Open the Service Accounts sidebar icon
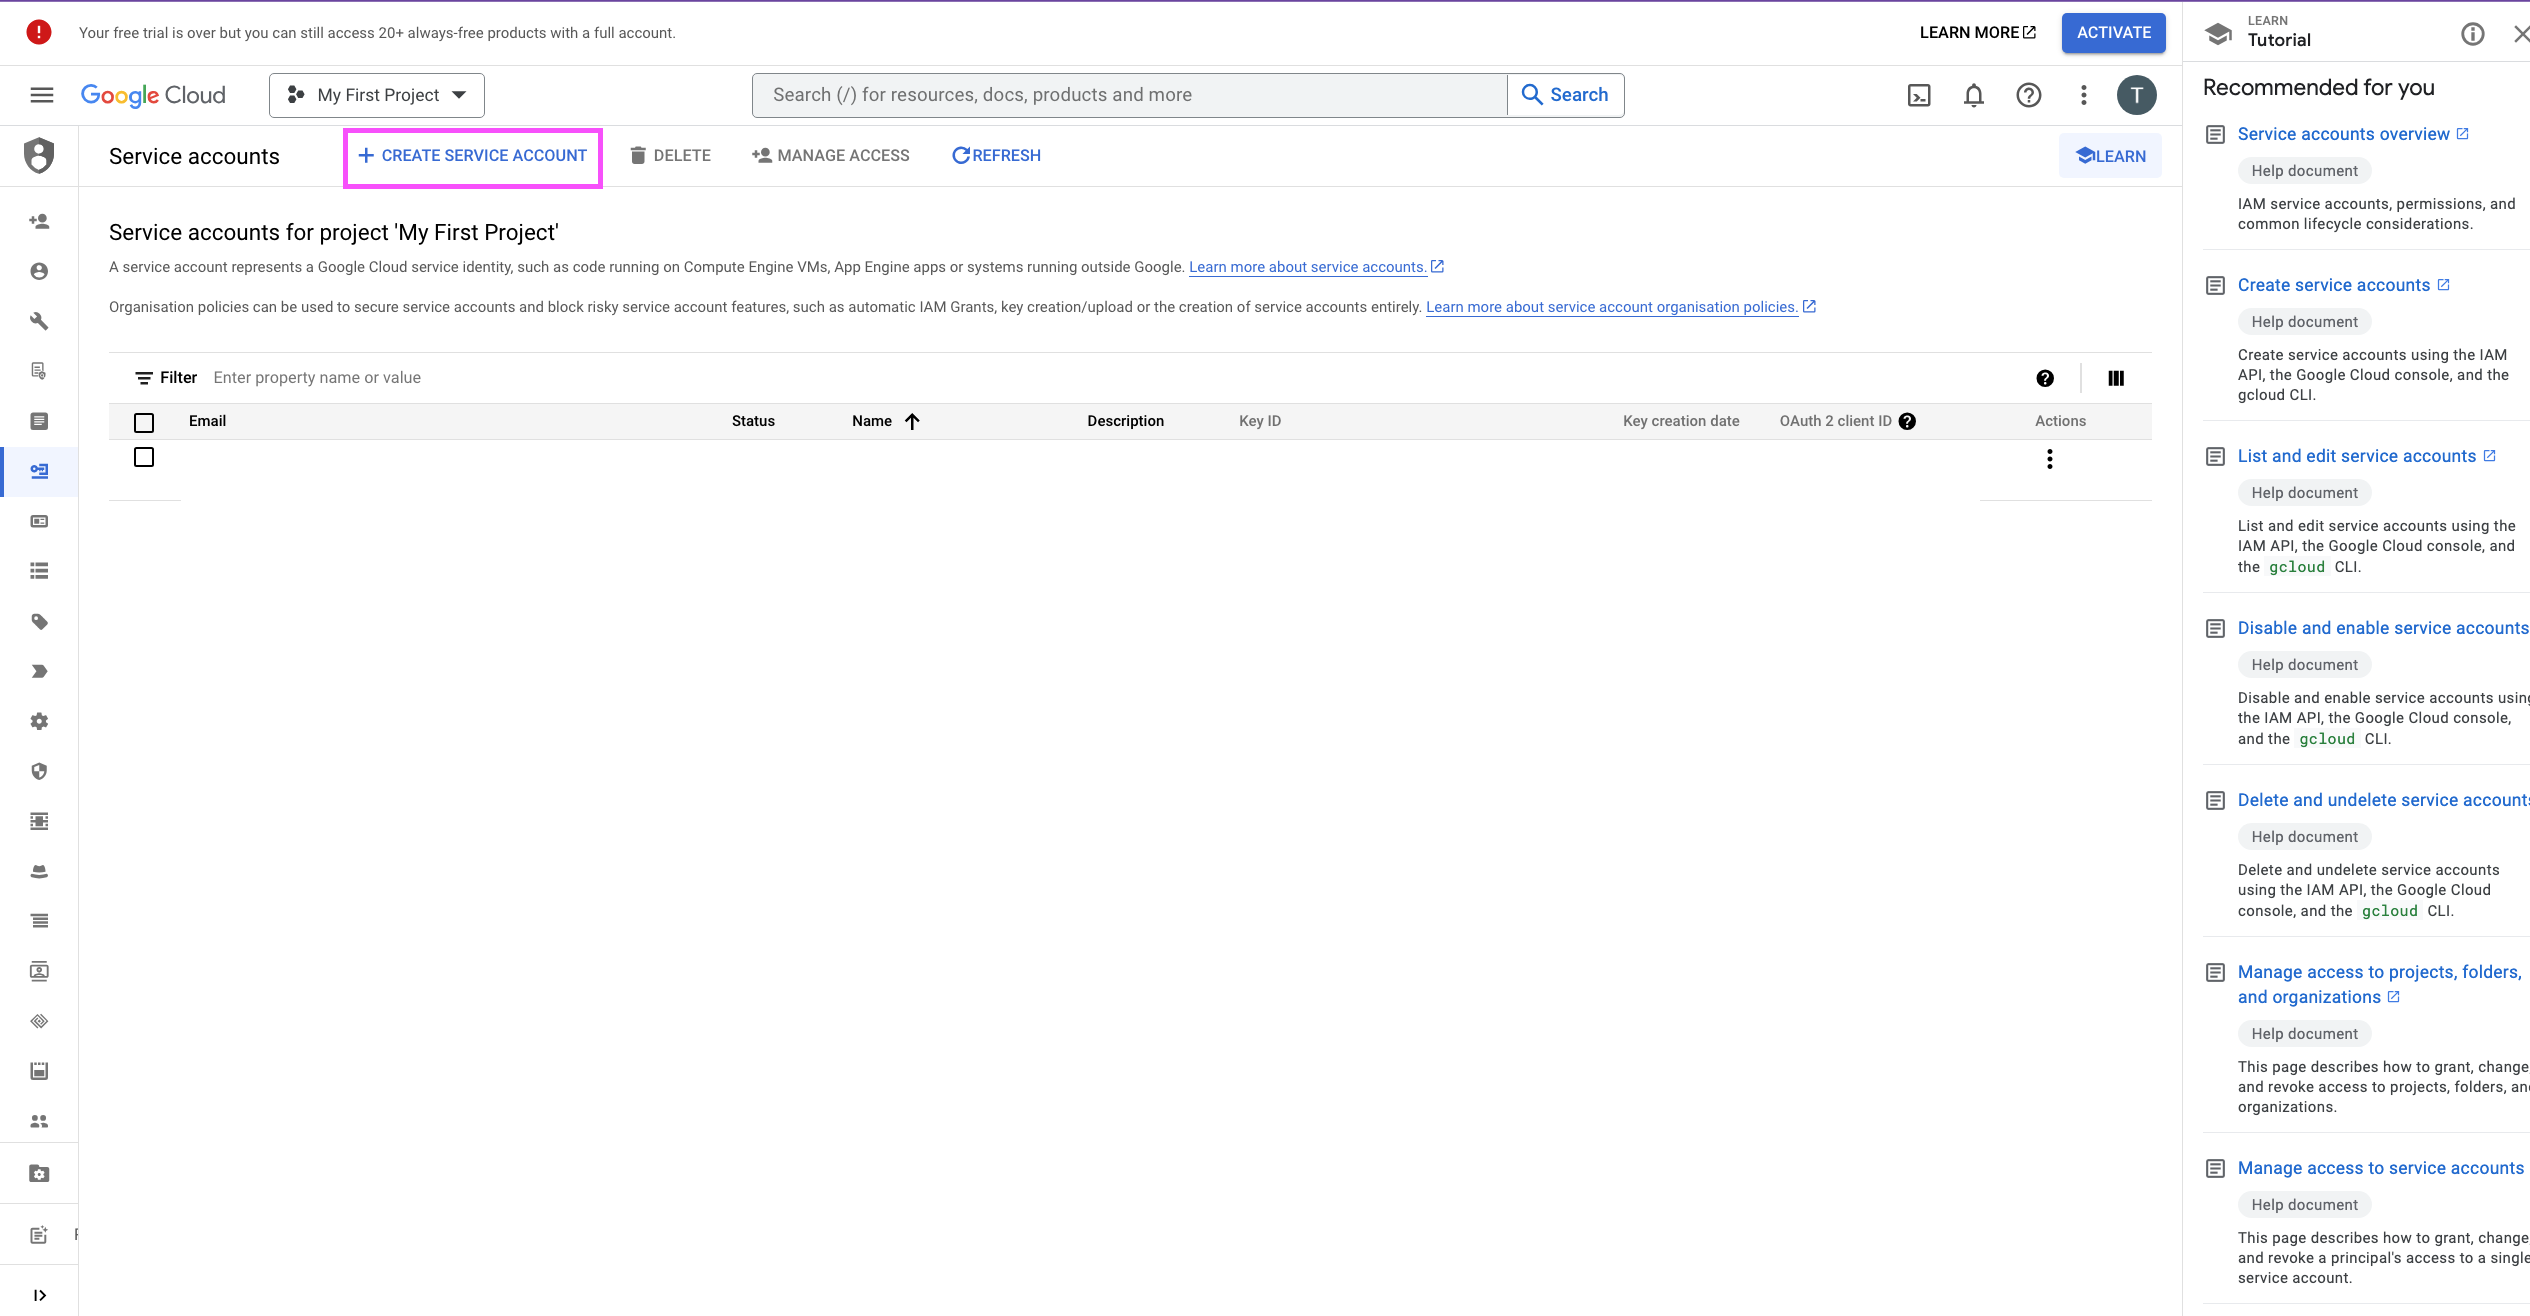Screen dimensions: 2530x1316 tap(39, 471)
